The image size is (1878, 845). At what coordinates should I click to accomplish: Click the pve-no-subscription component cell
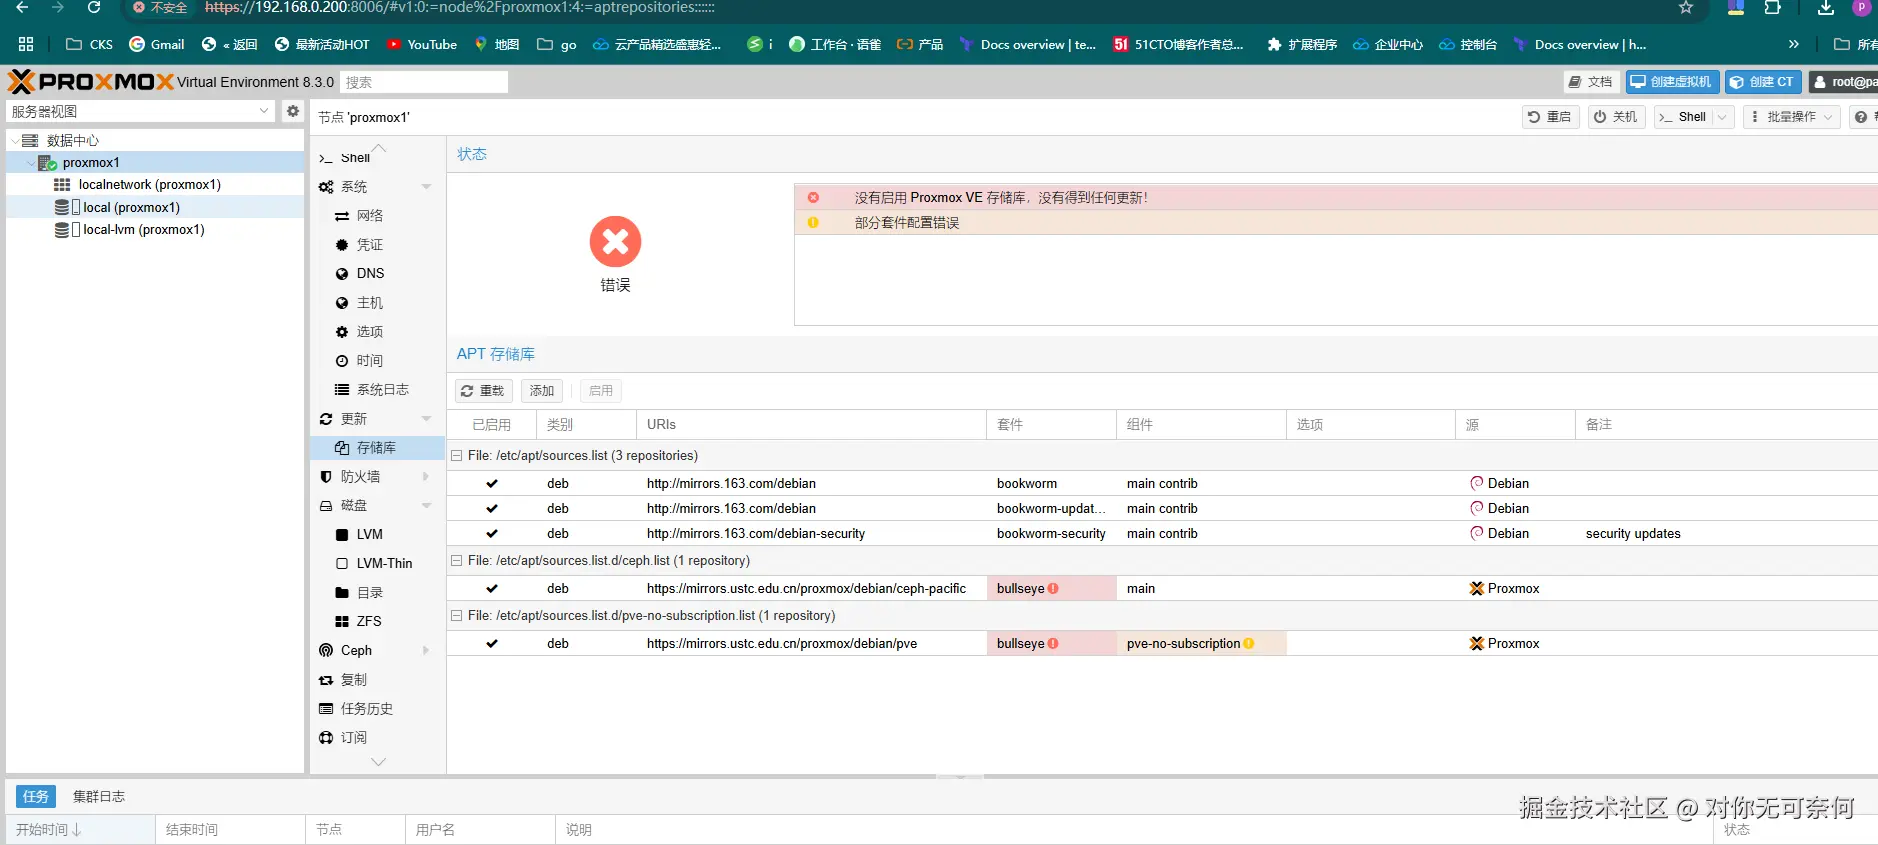[x=1201, y=644]
